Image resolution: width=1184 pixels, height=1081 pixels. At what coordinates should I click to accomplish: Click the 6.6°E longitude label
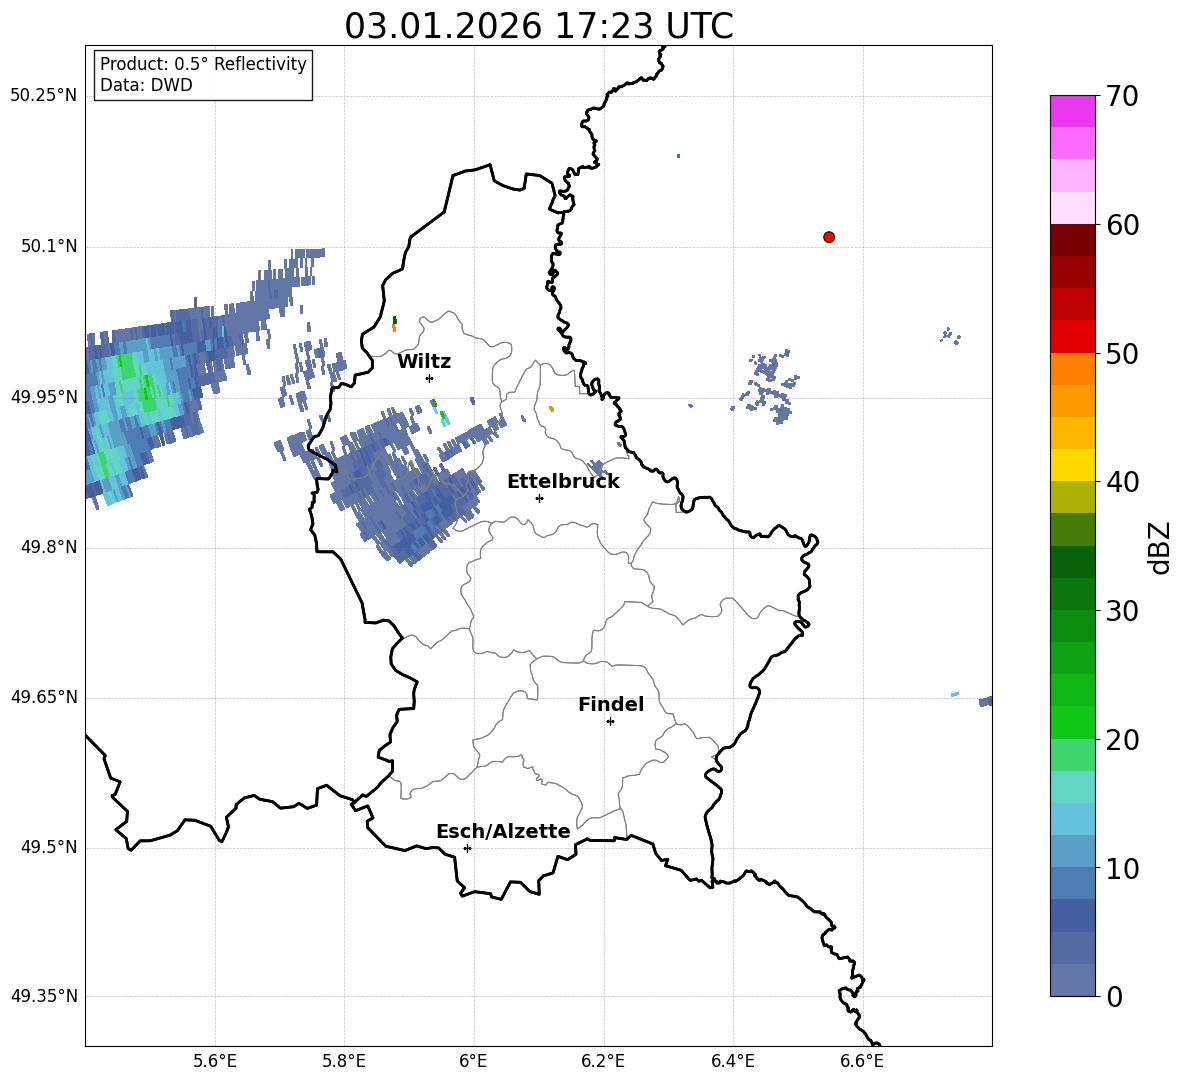(x=862, y=1061)
